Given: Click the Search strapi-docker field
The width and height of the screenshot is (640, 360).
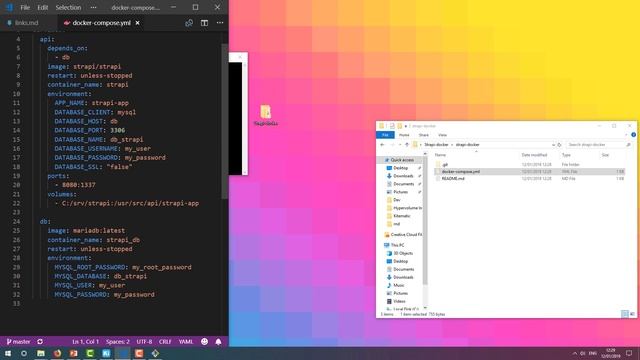Looking at the screenshot, I should point(599,145).
